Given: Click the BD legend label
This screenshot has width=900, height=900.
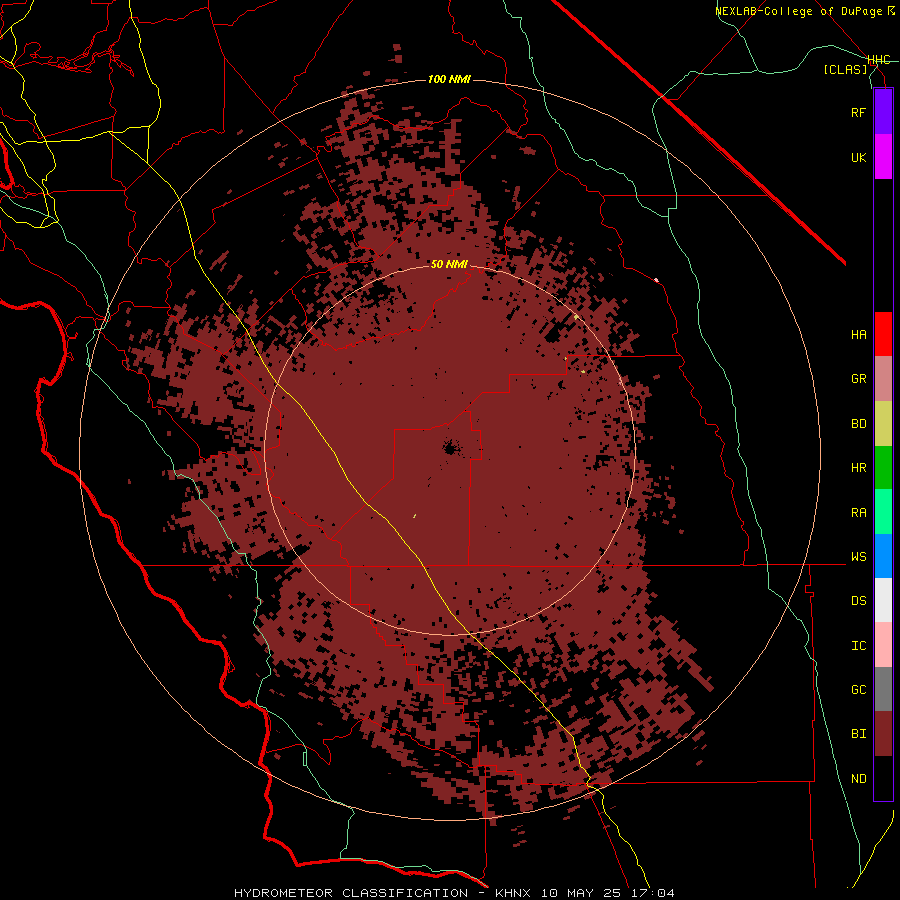Looking at the screenshot, I should [x=858, y=423].
